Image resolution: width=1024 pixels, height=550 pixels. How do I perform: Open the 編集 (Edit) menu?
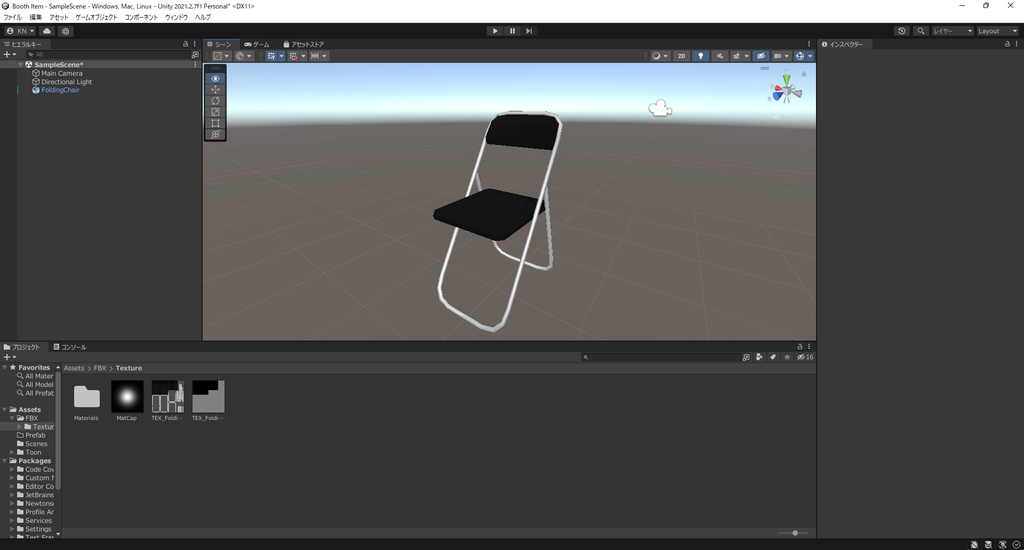click(x=35, y=18)
